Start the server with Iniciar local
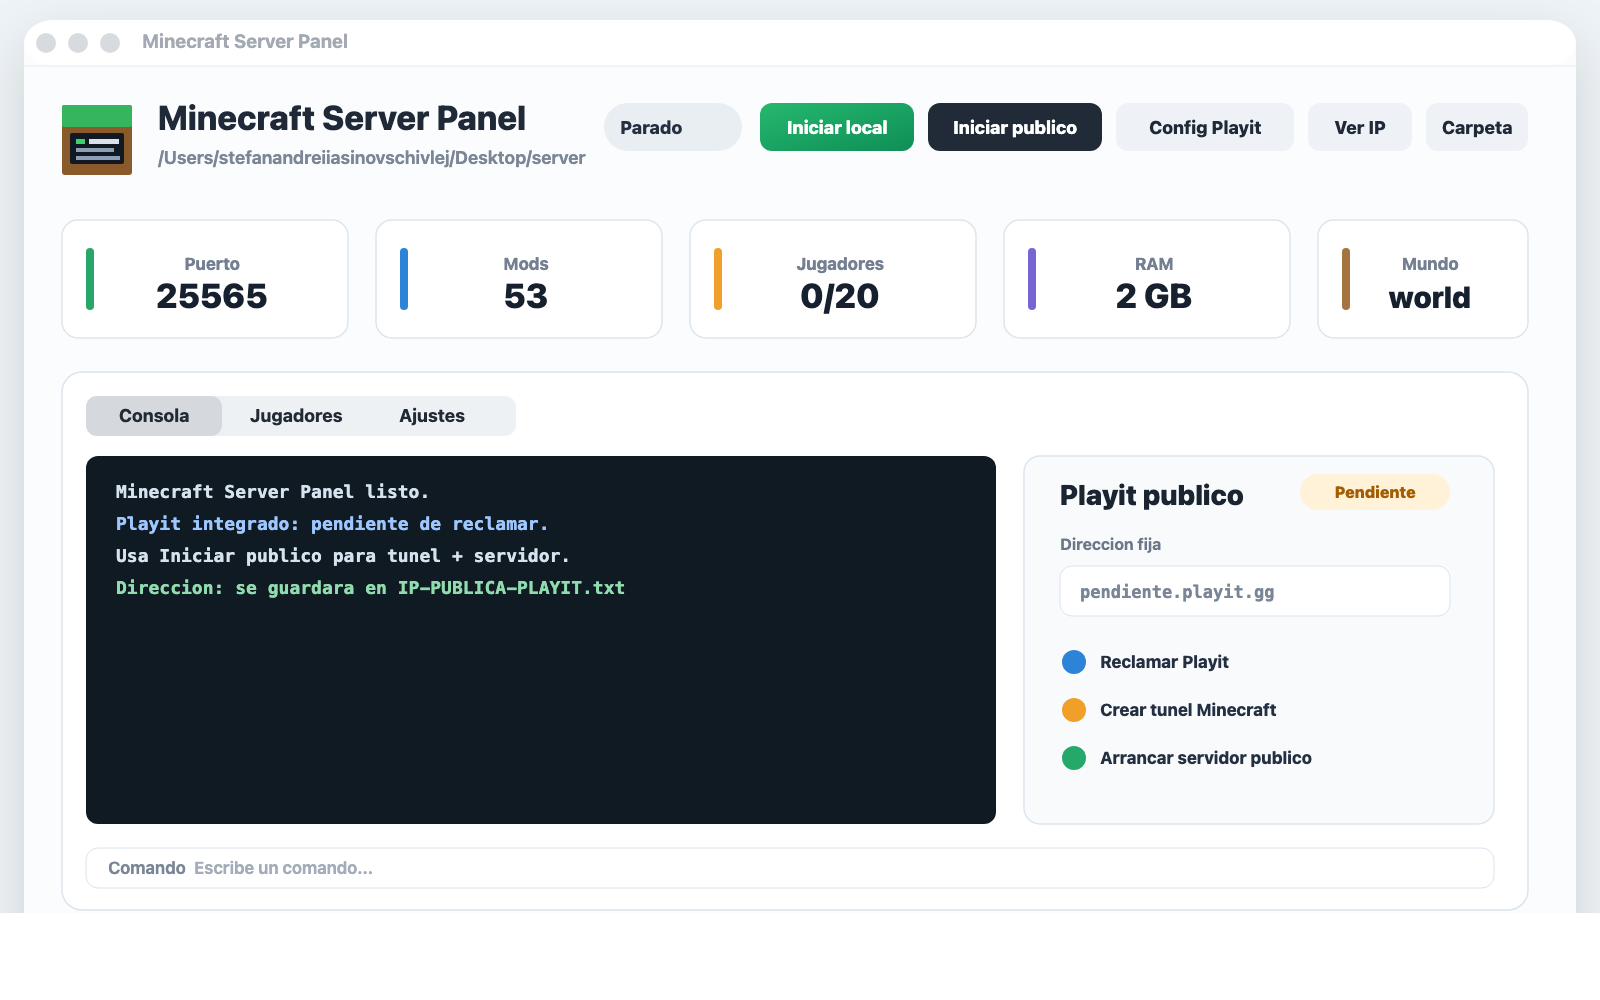 coord(837,127)
